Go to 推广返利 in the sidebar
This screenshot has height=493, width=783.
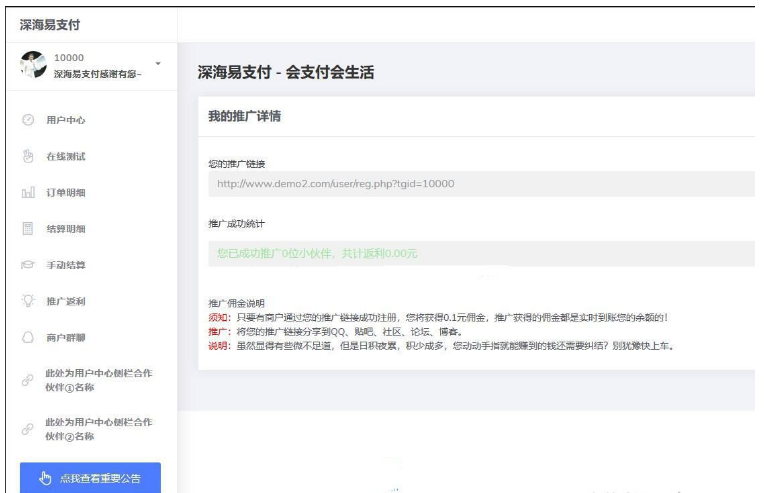[x=66, y=301]
